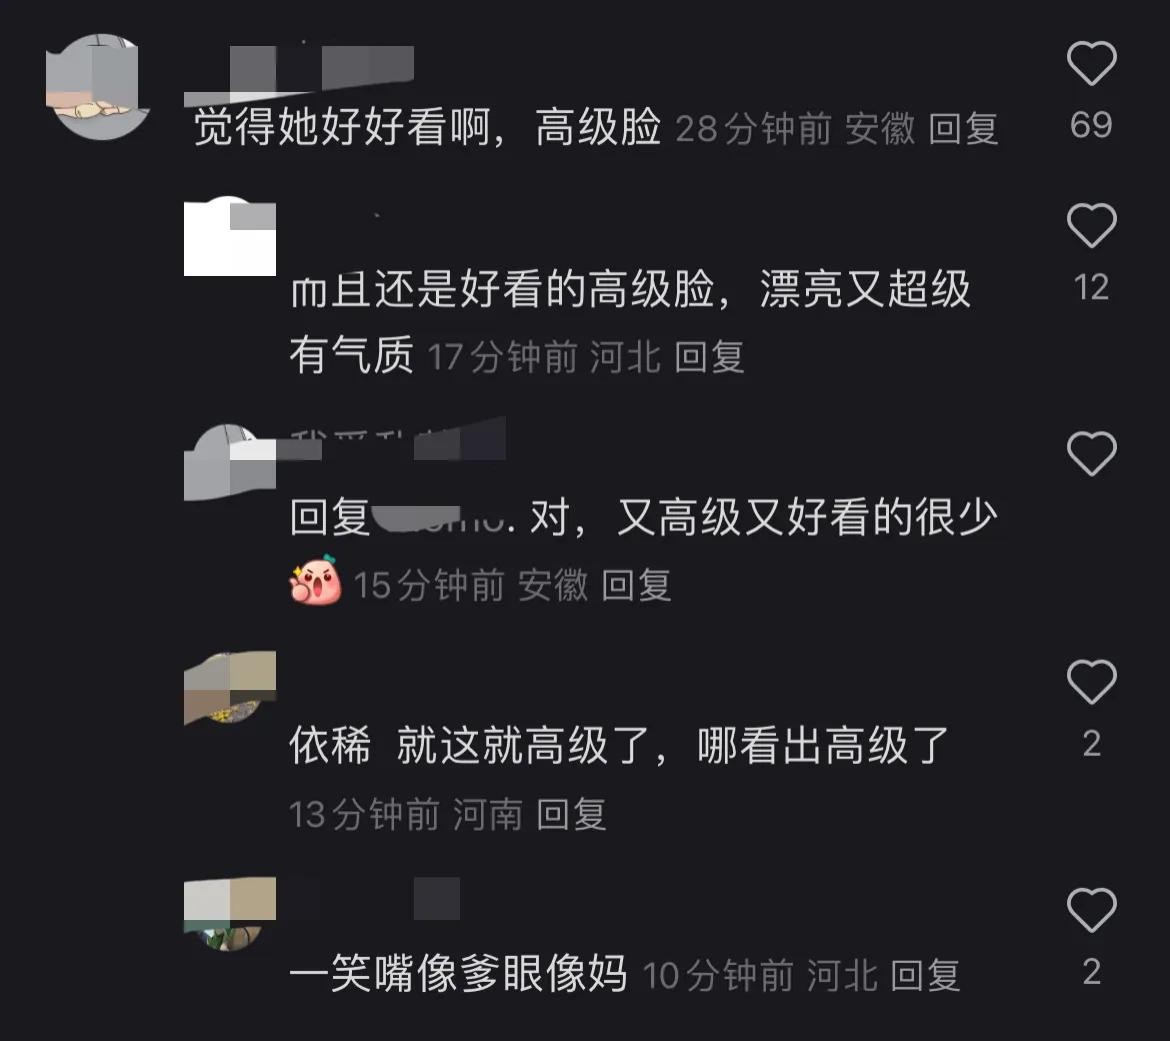Open avatar of the Henan commenter
The height and width of the screenshot is (1041, 1170).
pos(230,688)
